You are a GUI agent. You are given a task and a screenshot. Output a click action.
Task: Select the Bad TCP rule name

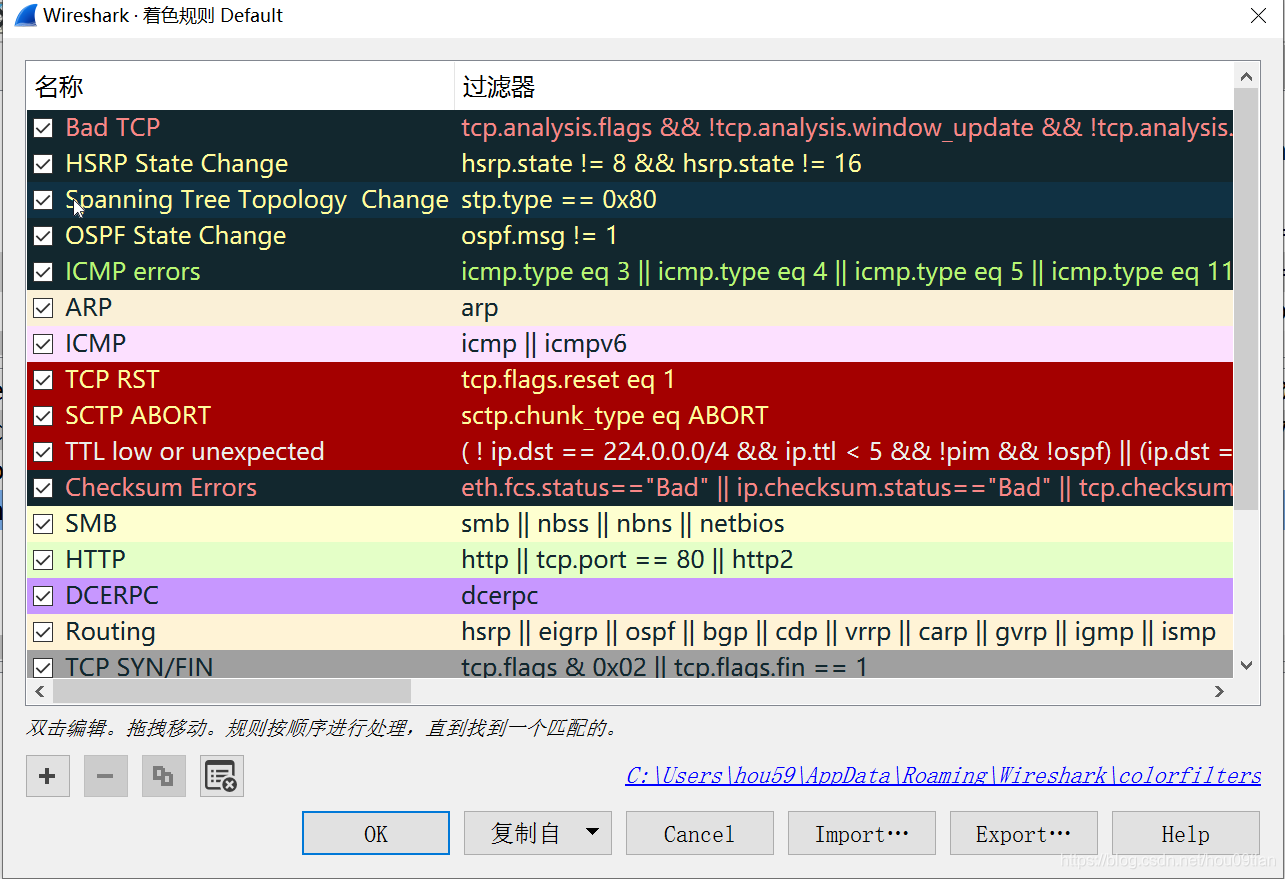coord(112,128)
